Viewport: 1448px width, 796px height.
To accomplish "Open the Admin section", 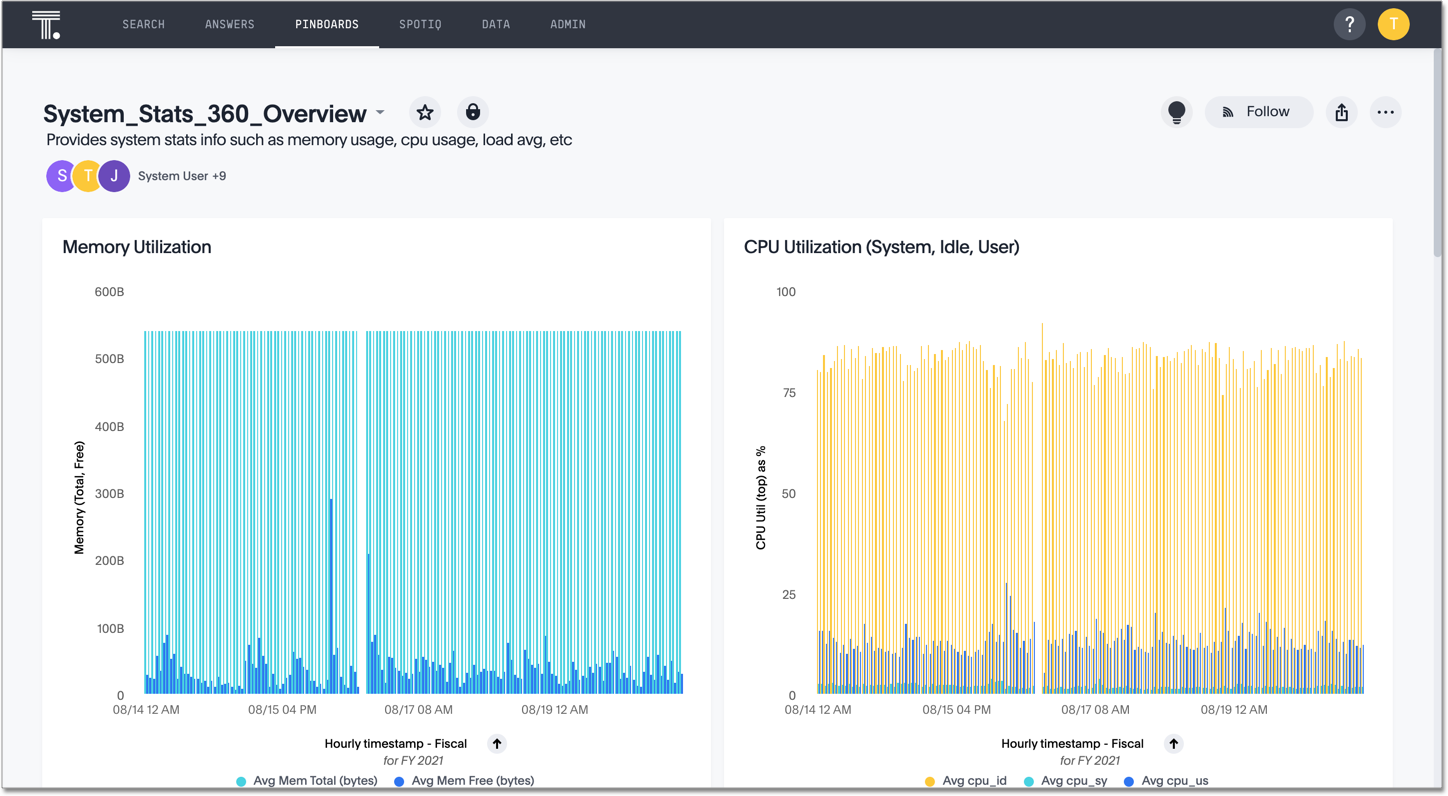I will (567, 24).
